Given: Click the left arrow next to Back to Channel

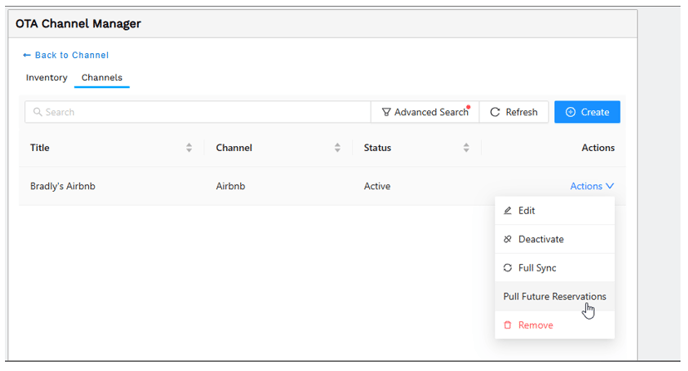Looking at the screenshot, I should pos(27,55).
